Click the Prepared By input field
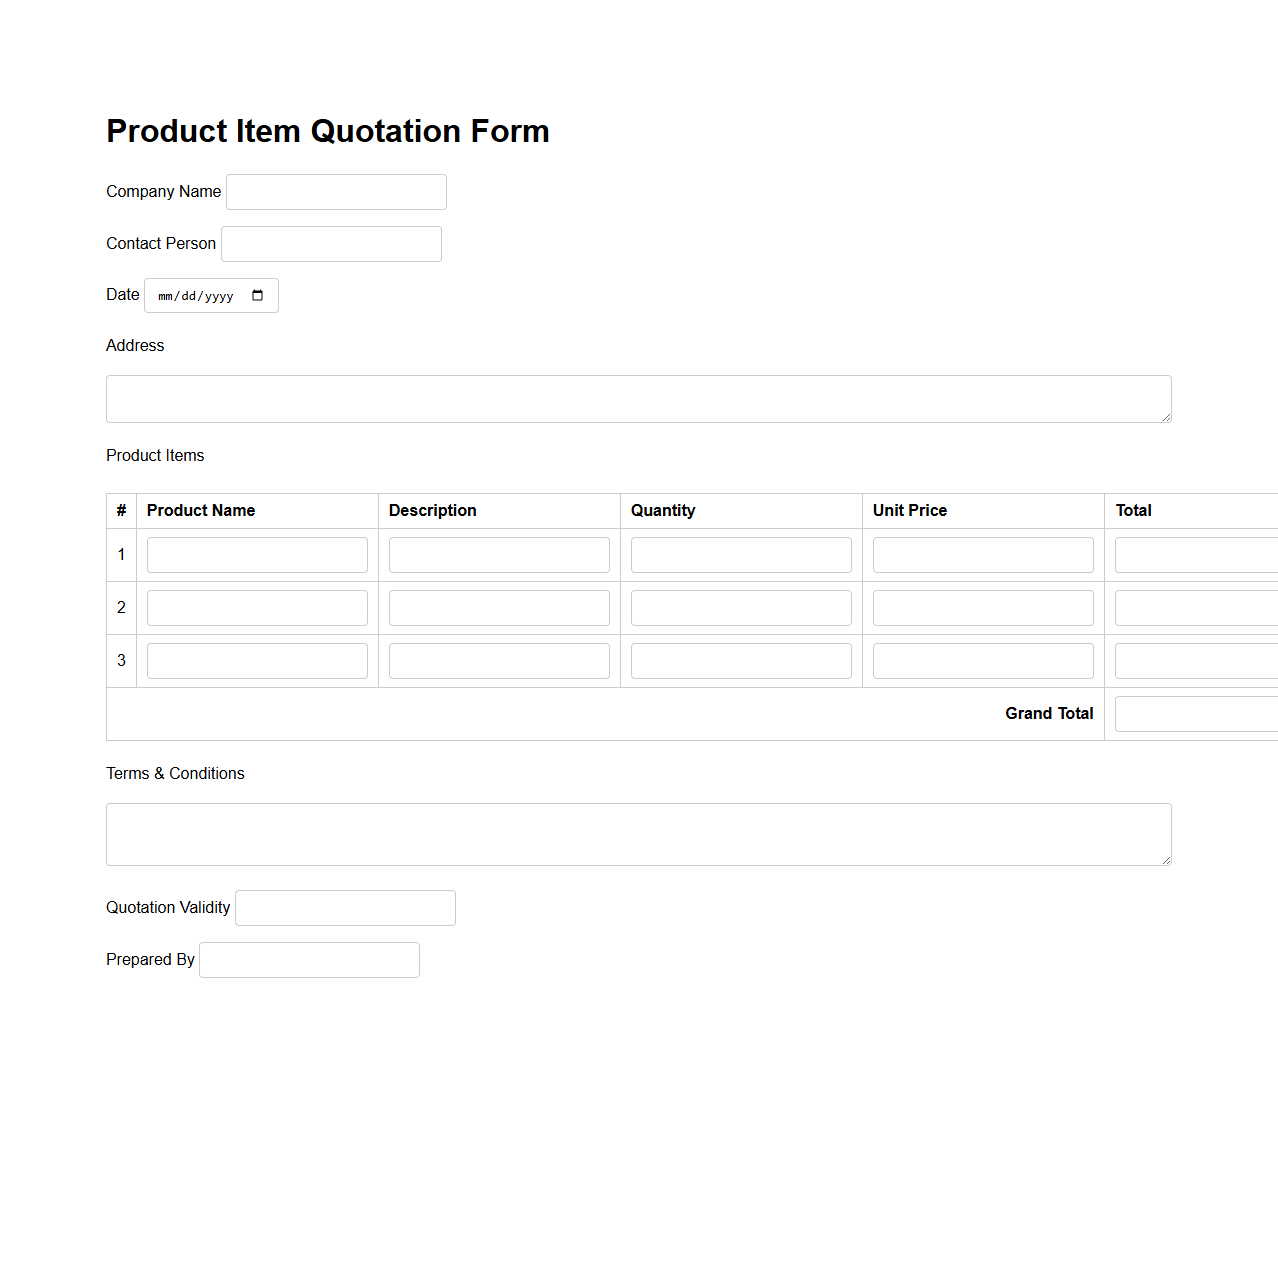This screenshot has width=1278, height=1285. (x=308, y=959)
